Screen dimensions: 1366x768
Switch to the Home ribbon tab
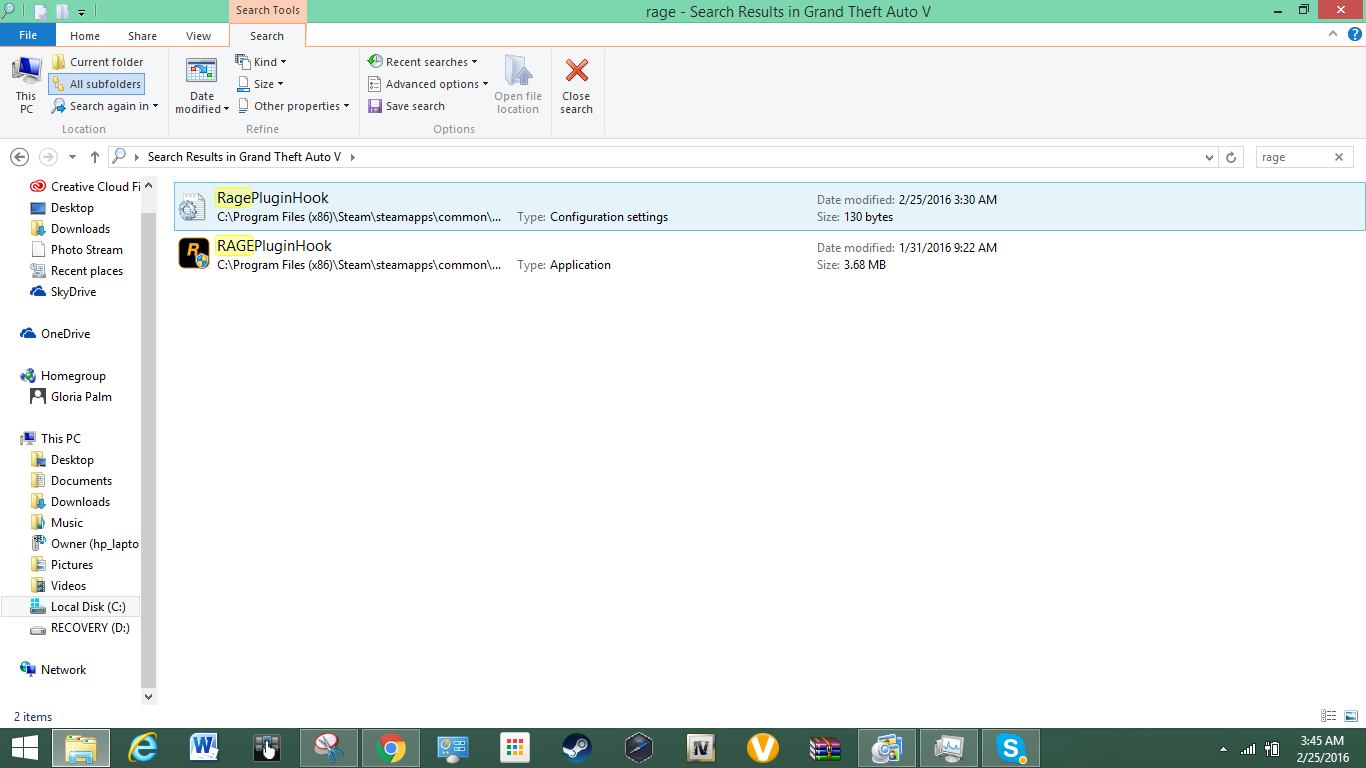click(85, 36)
